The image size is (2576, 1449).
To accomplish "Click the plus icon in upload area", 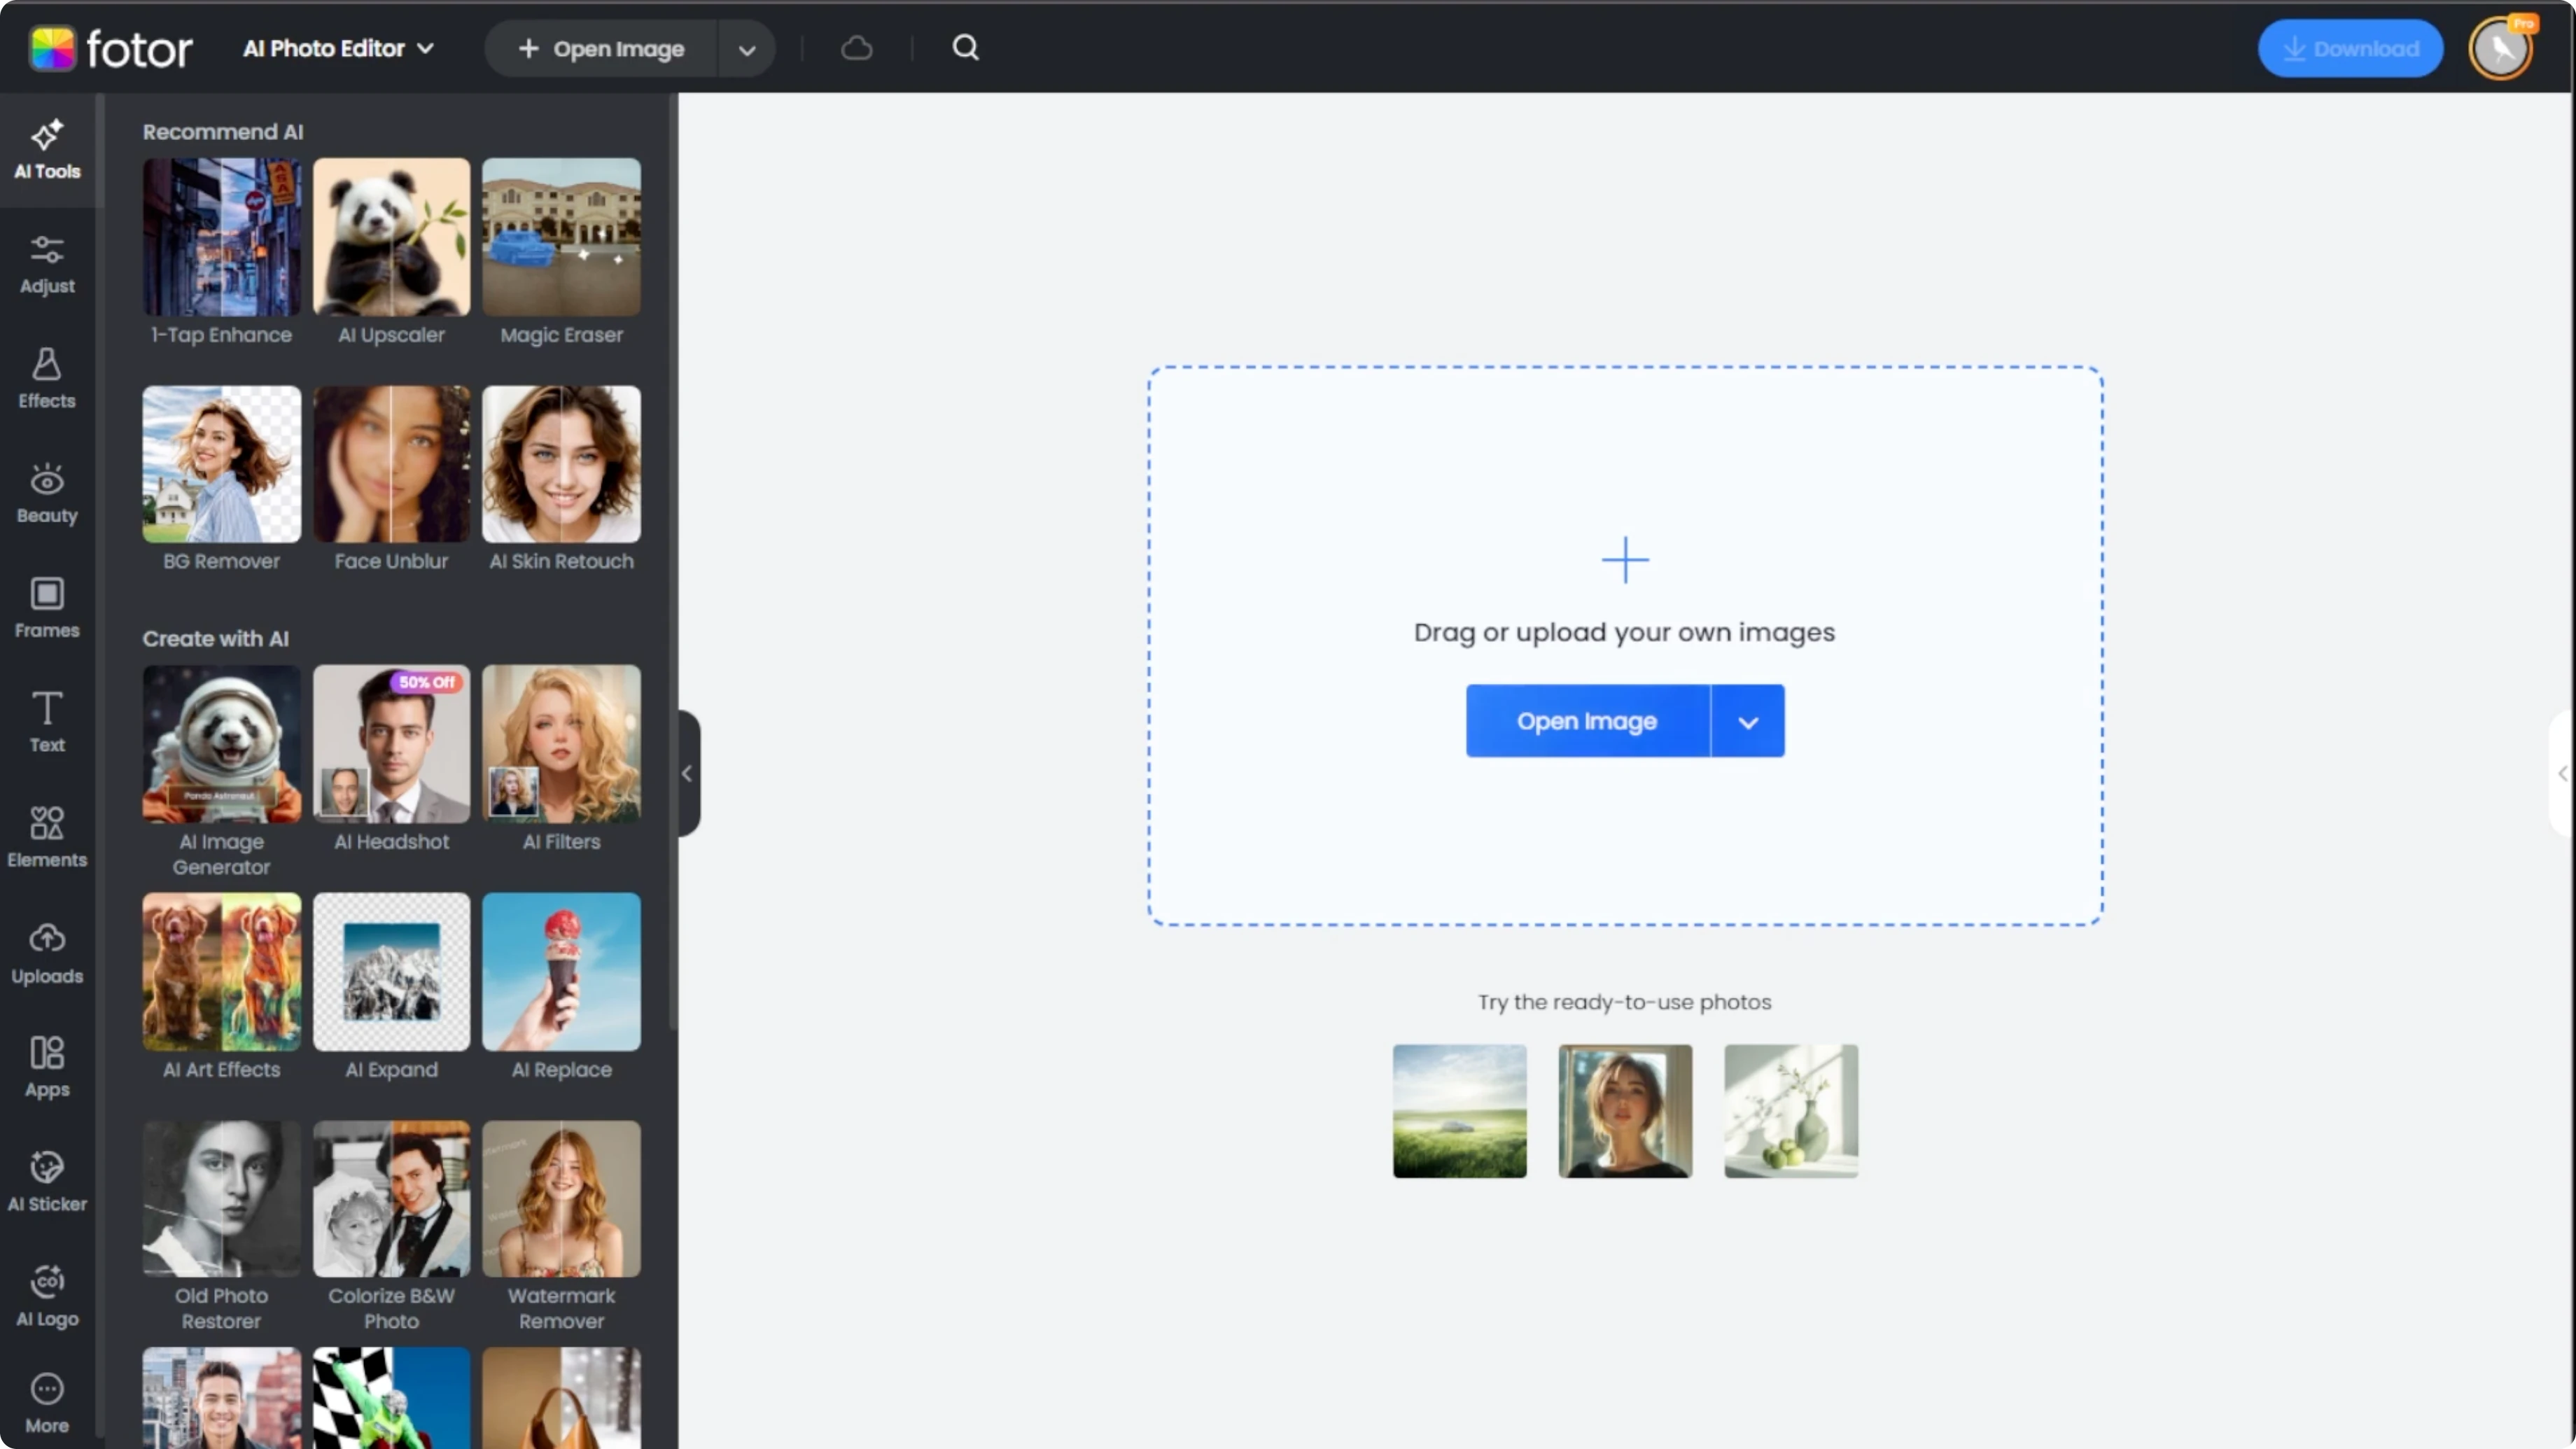I will pyautogui.click(x=1625, y=559).
